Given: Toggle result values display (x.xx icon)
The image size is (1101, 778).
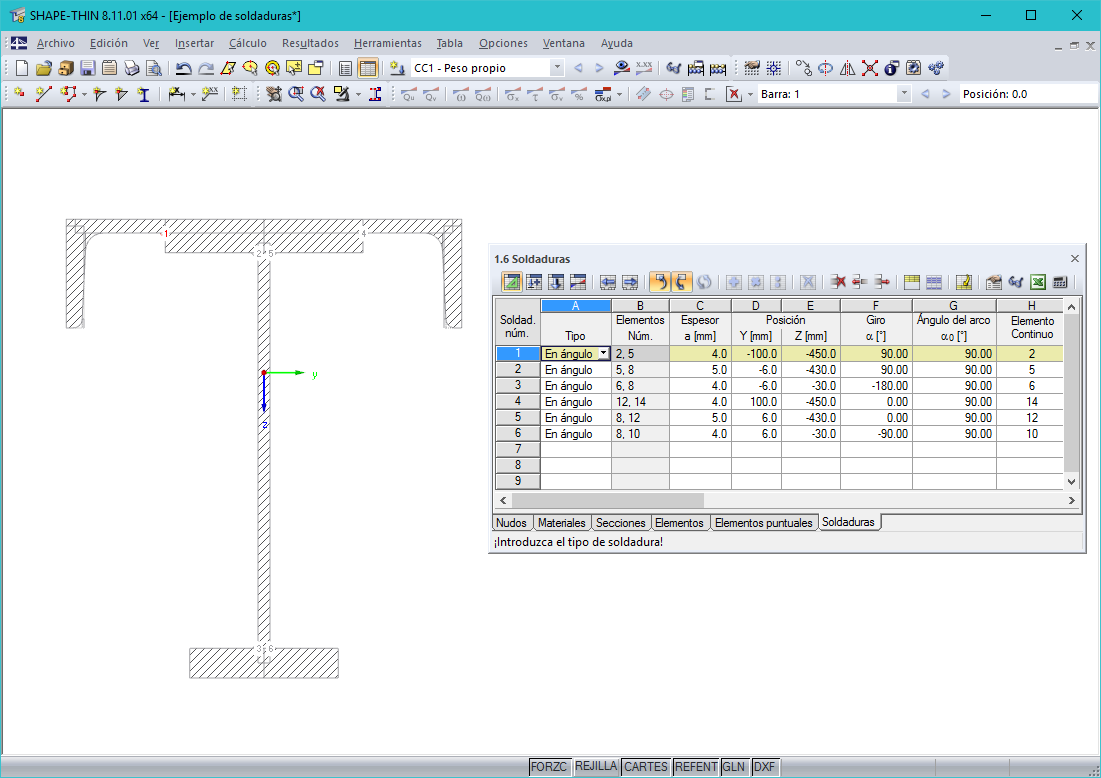Looking at the screenshot, I should click(644, 68).
